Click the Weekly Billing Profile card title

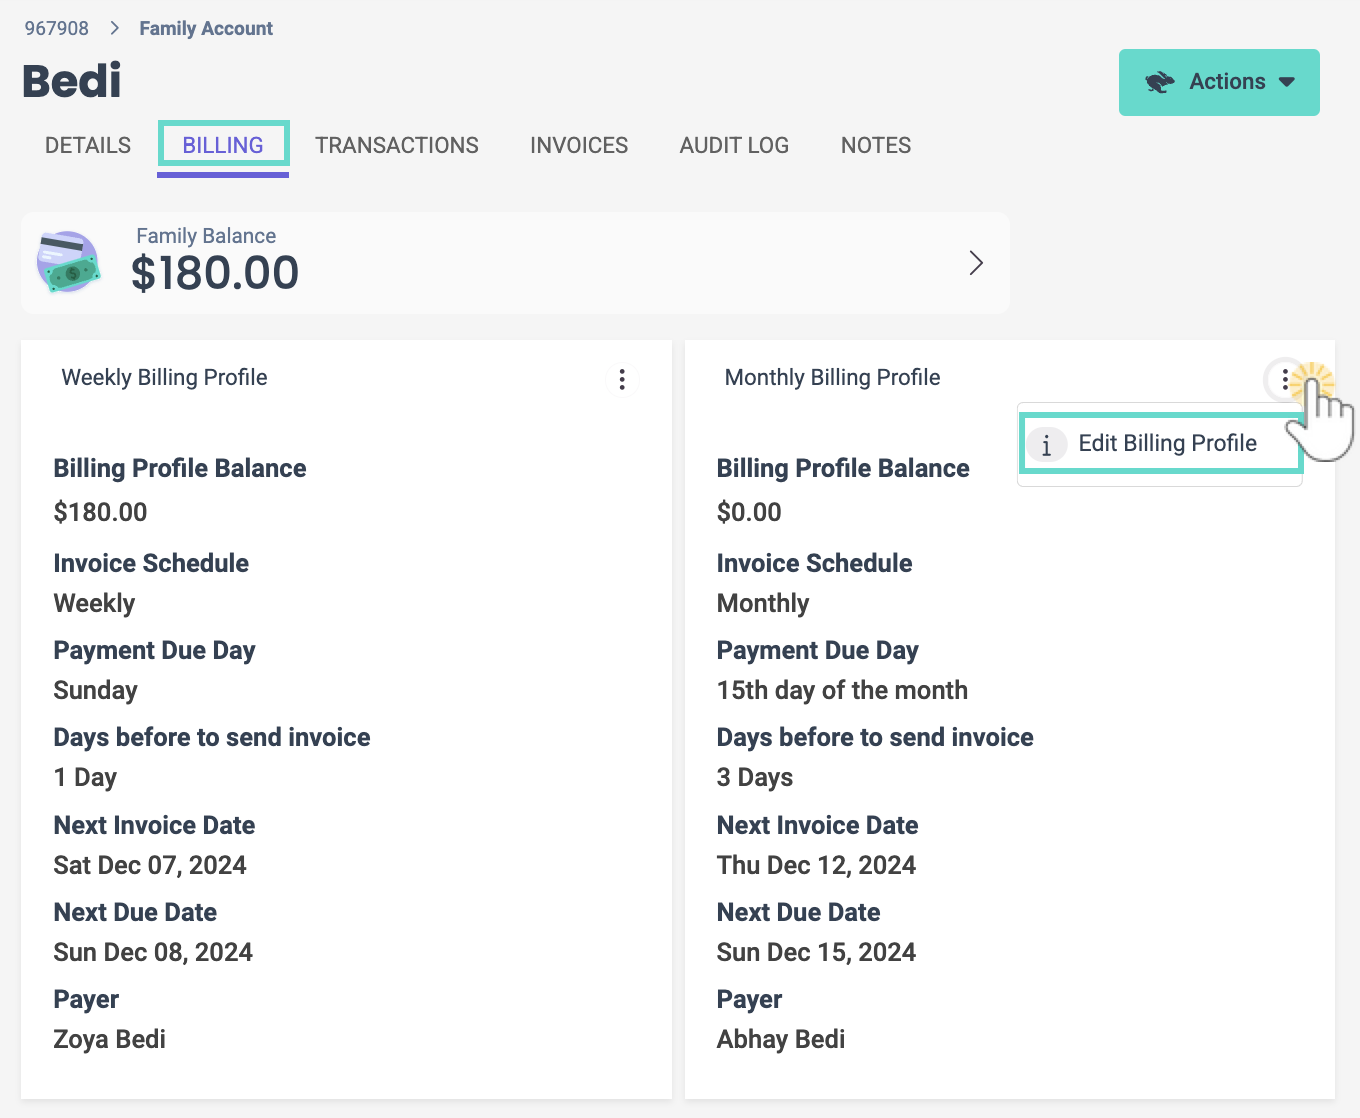coord(165,378)
